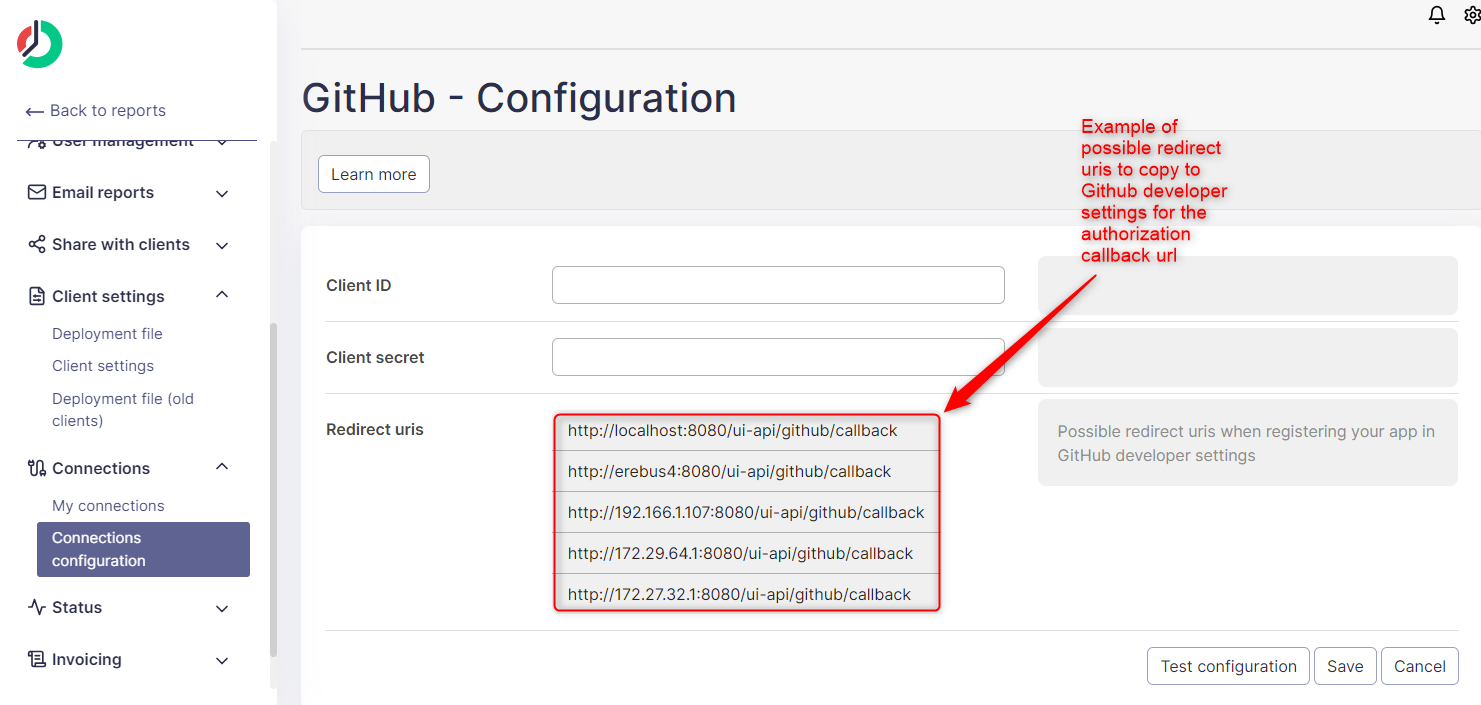The image size is (1481, 705).
Task: Select Deployment file in sidebar
Action: [107, 333]
